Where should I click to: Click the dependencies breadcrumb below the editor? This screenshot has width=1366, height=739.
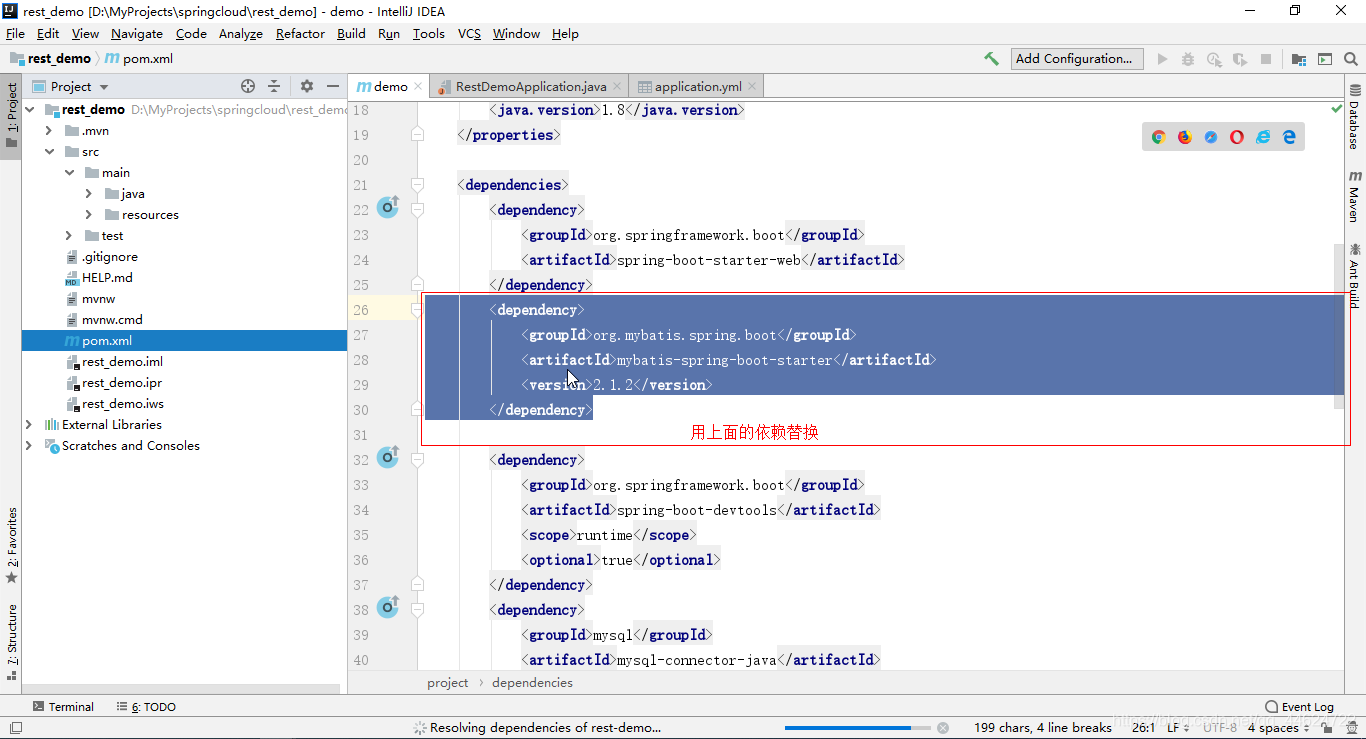(x=532, y=682)
